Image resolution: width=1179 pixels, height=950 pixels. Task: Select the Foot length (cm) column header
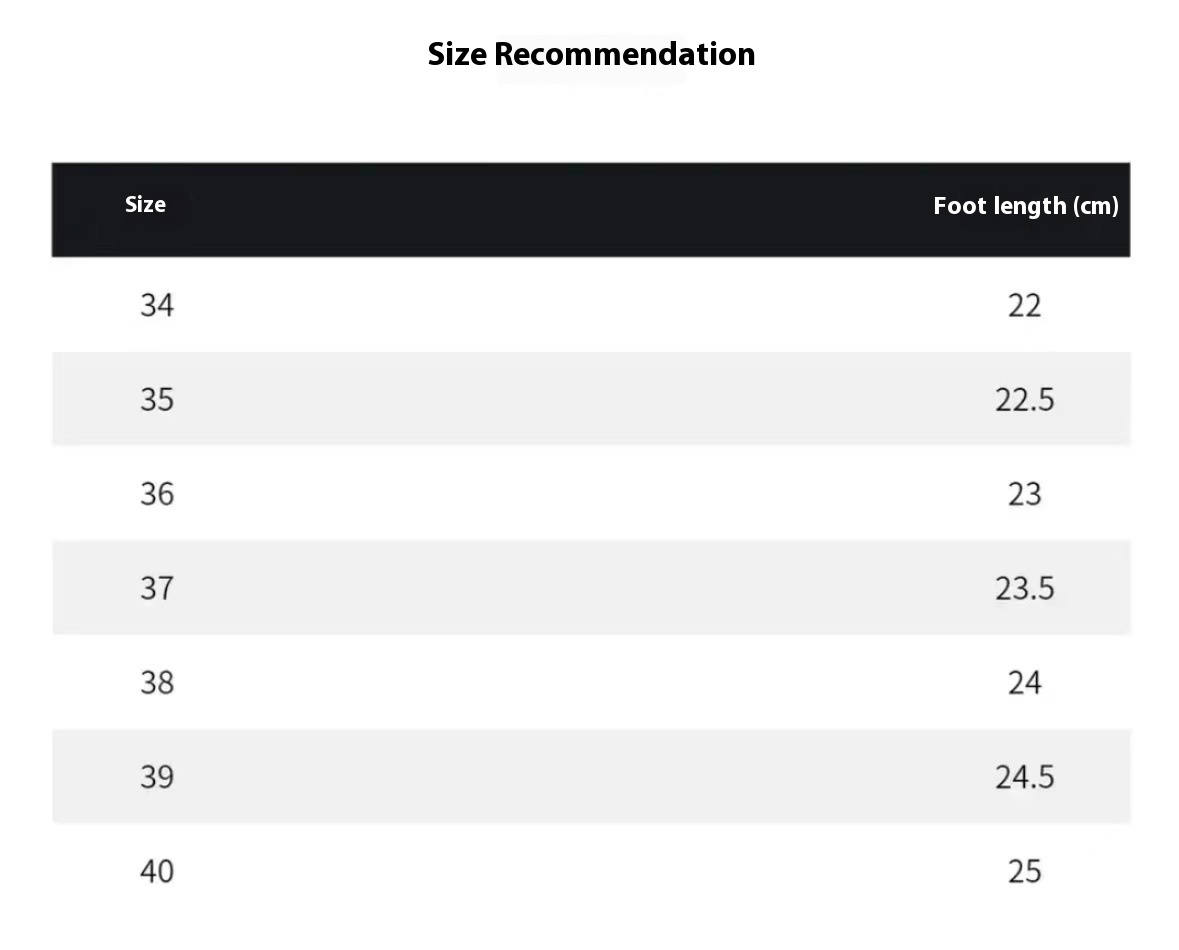coord(1025,206)
